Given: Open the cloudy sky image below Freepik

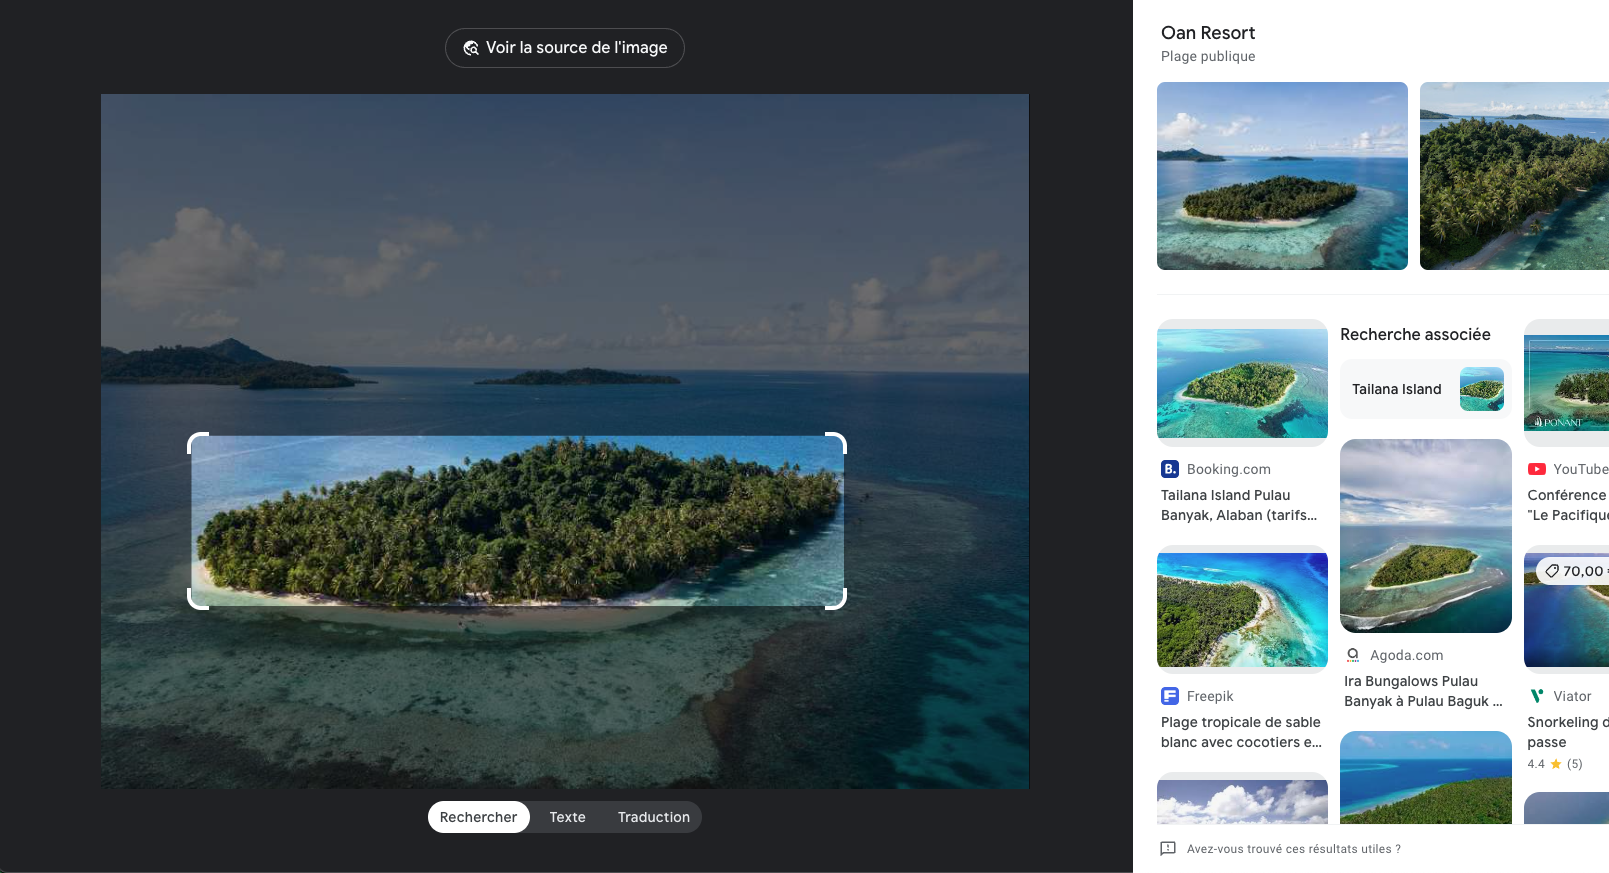Looking at the screenshot, I should 1242,798.
